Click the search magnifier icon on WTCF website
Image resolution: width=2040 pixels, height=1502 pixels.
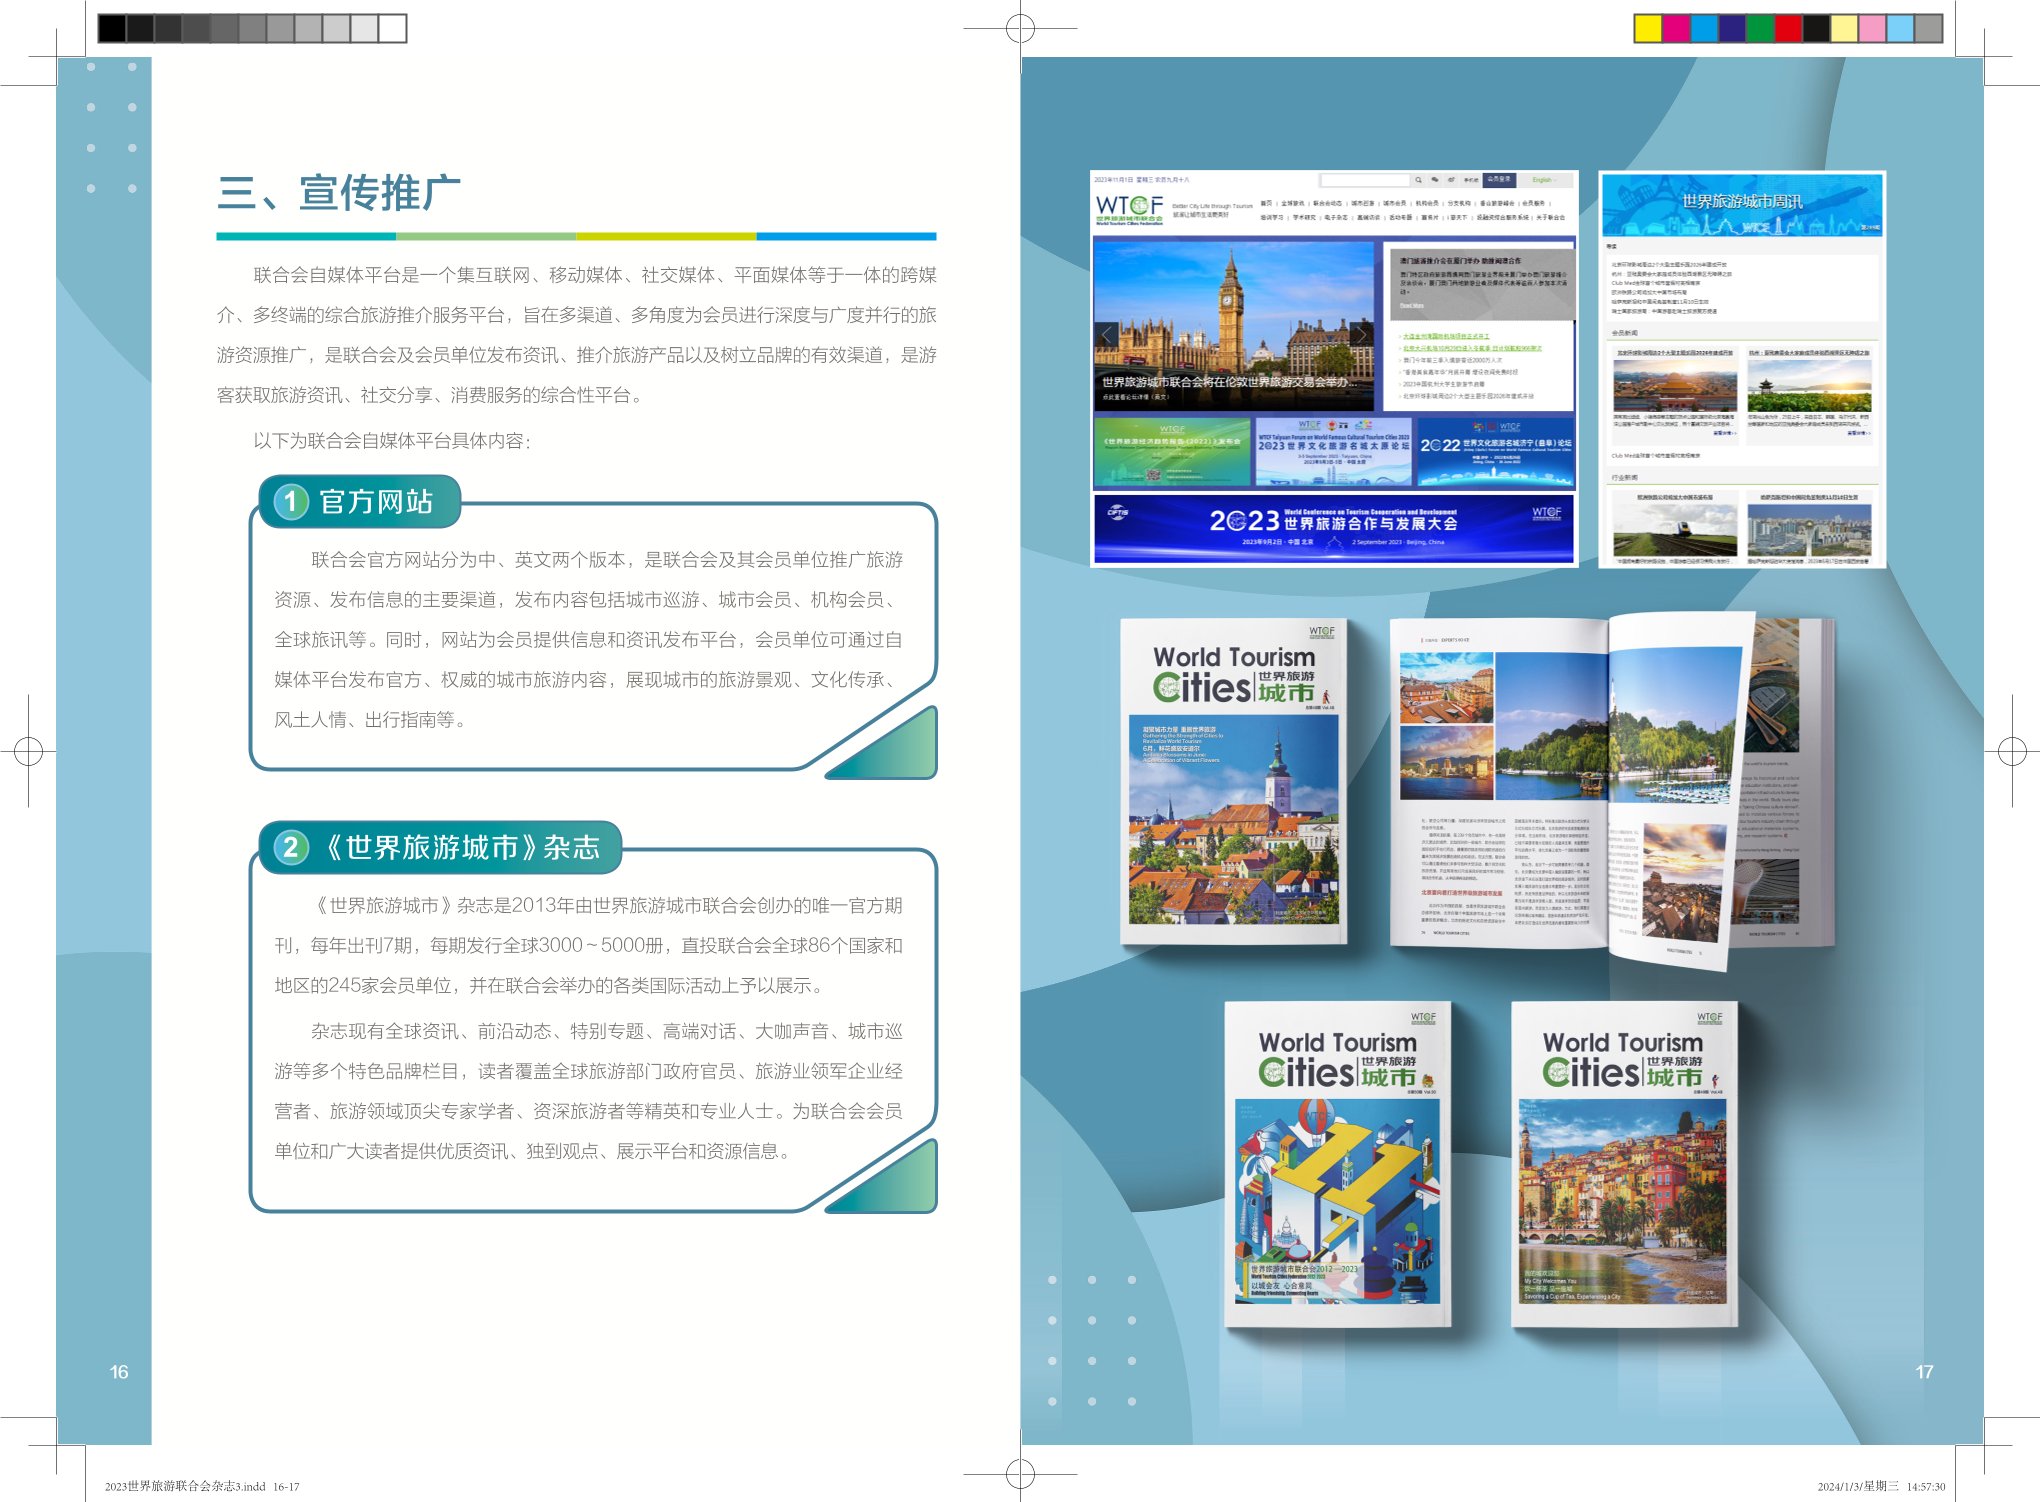(x=1418, y=180)
